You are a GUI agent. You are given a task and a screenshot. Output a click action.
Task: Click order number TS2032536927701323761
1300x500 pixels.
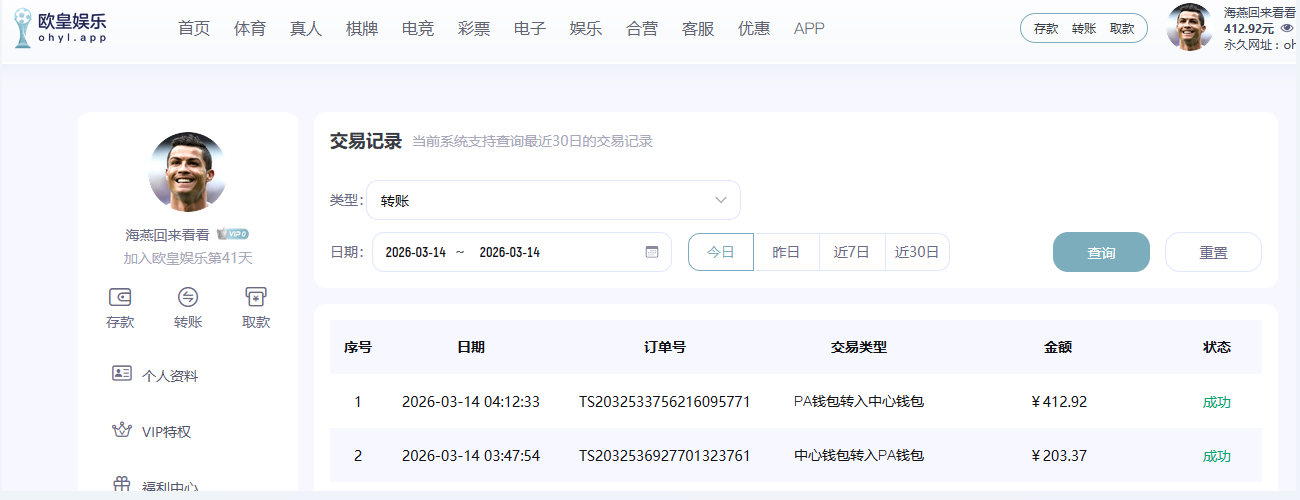[x=665, y=456]
